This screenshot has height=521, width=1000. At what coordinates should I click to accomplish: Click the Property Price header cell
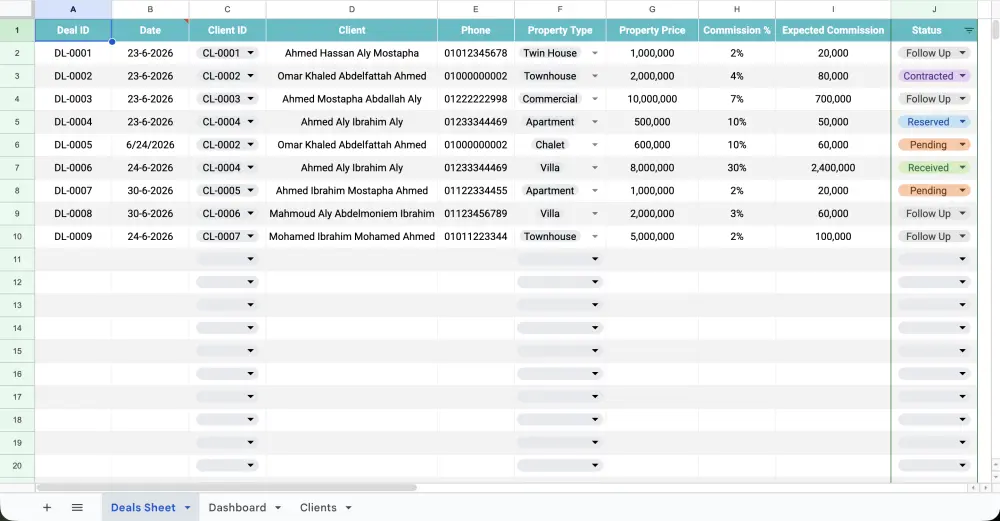coord(652,31)
